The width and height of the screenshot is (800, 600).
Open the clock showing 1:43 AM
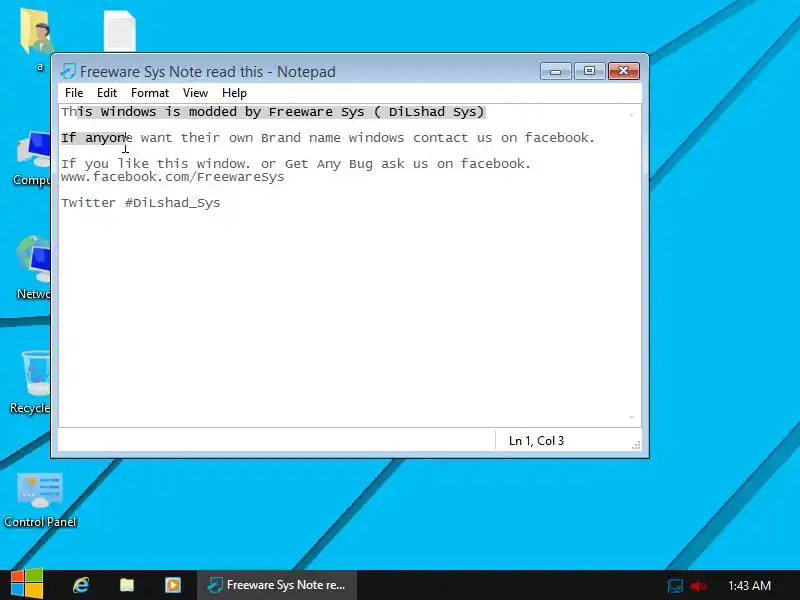(749, 585)
